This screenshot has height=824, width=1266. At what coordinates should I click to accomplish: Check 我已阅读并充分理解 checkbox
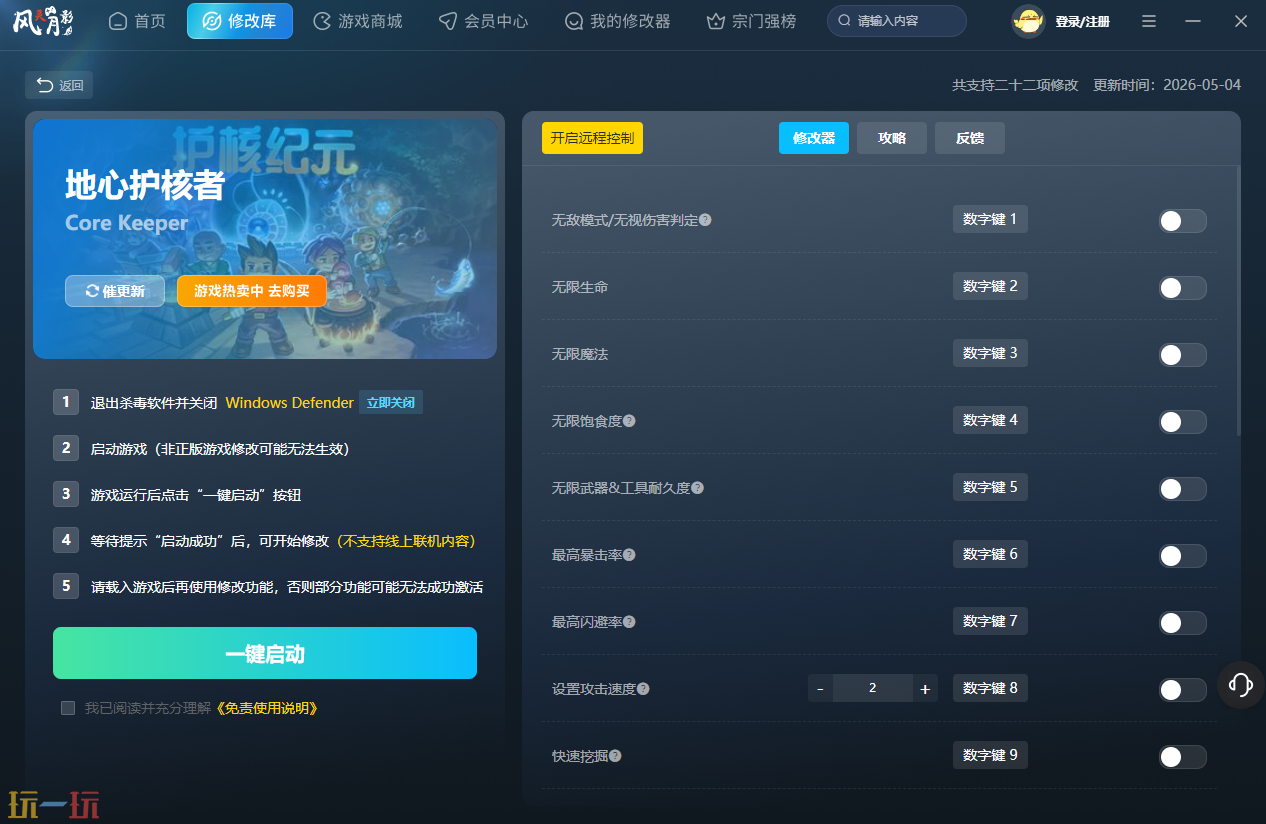click(x=68, y=708)
